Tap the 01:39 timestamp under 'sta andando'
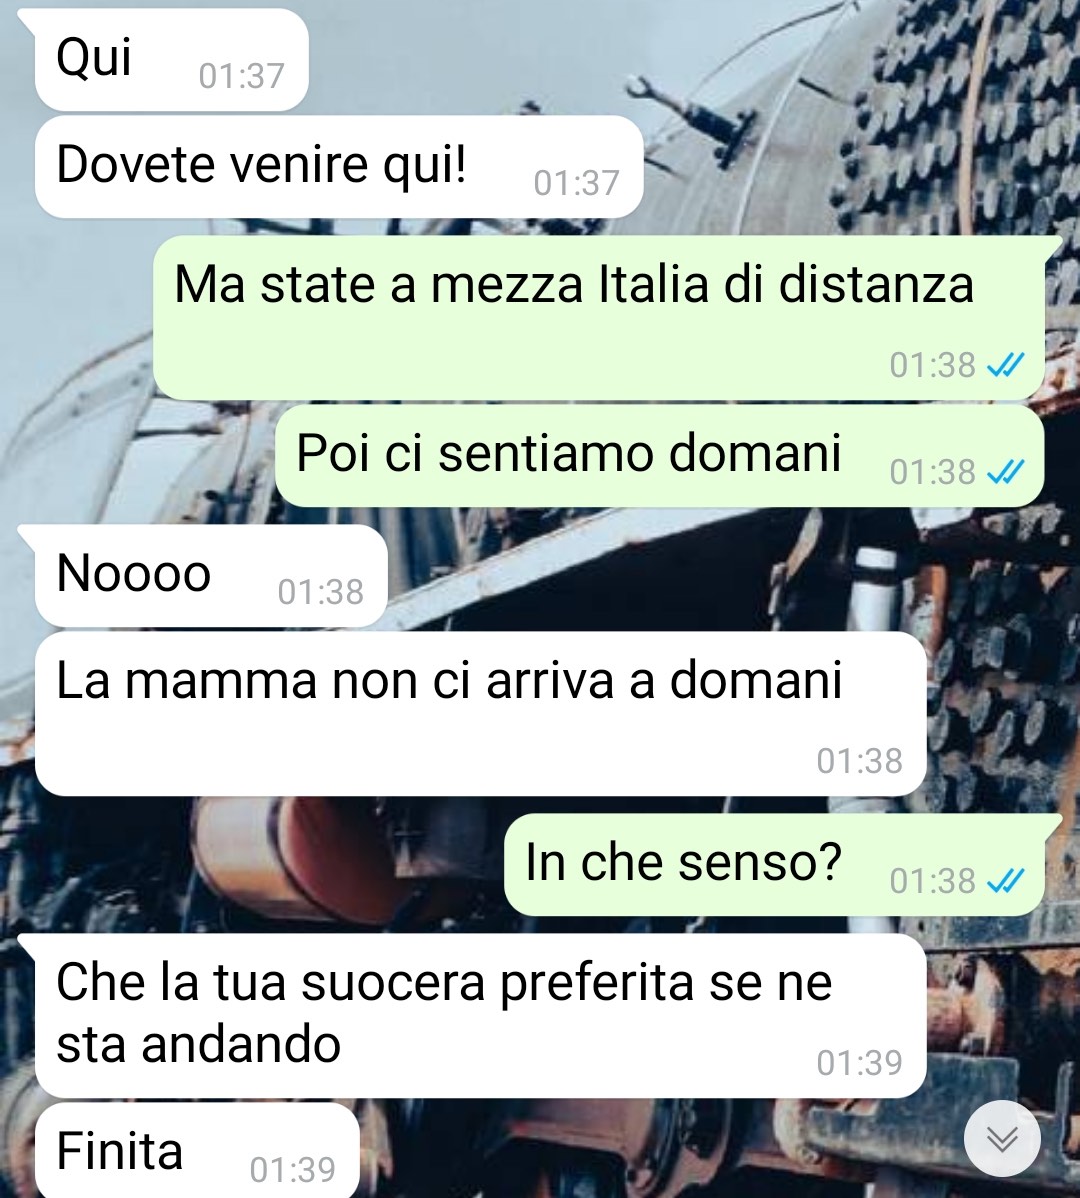 [860, 1064]
